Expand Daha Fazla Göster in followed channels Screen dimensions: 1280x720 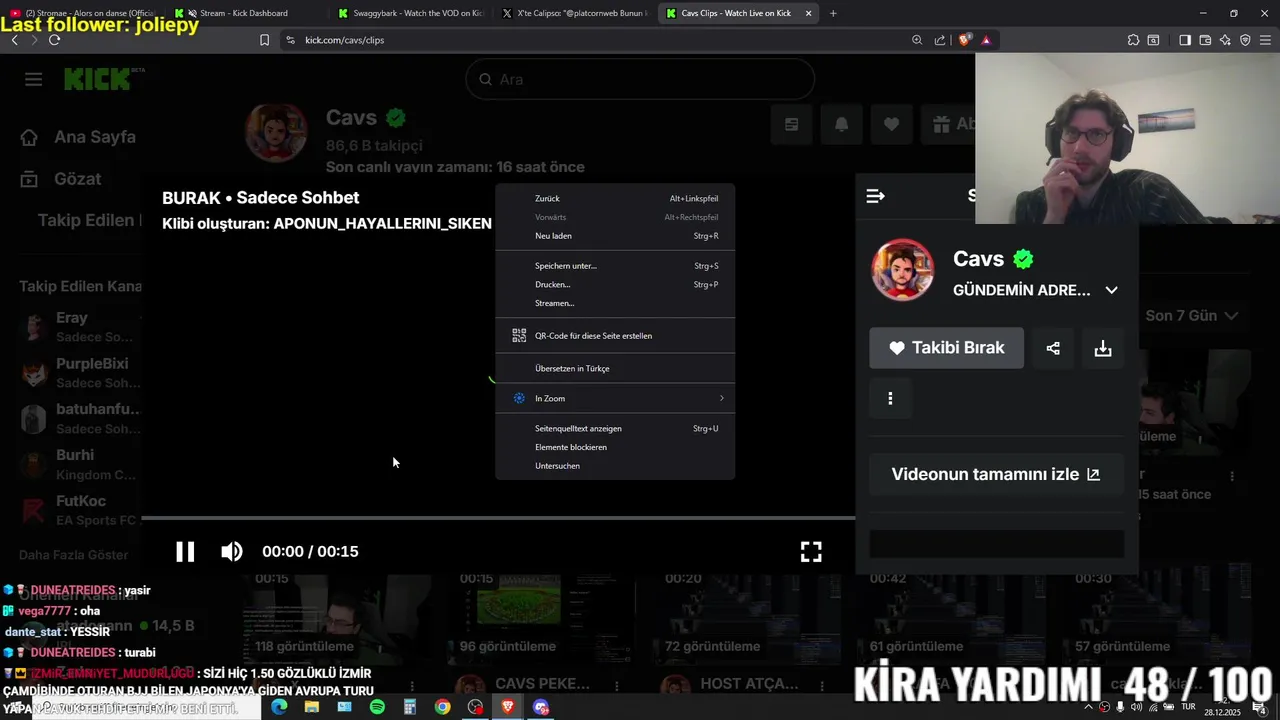(x=74, y=555)
